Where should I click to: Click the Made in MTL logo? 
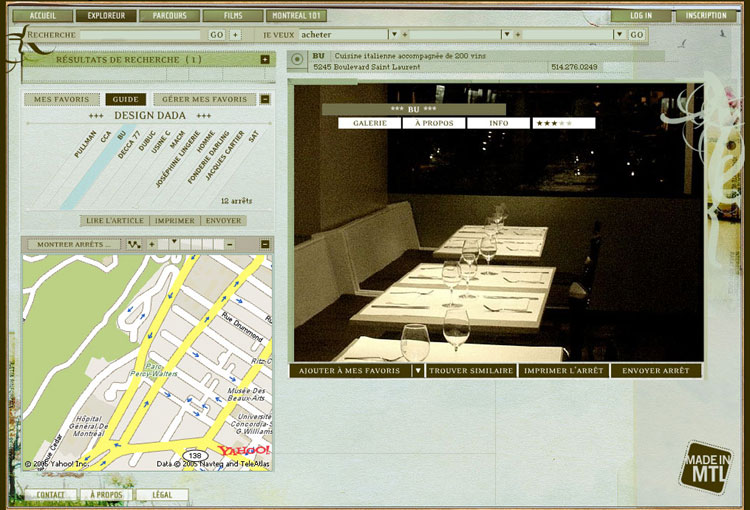pyautogui.click(x=706, y=467)
